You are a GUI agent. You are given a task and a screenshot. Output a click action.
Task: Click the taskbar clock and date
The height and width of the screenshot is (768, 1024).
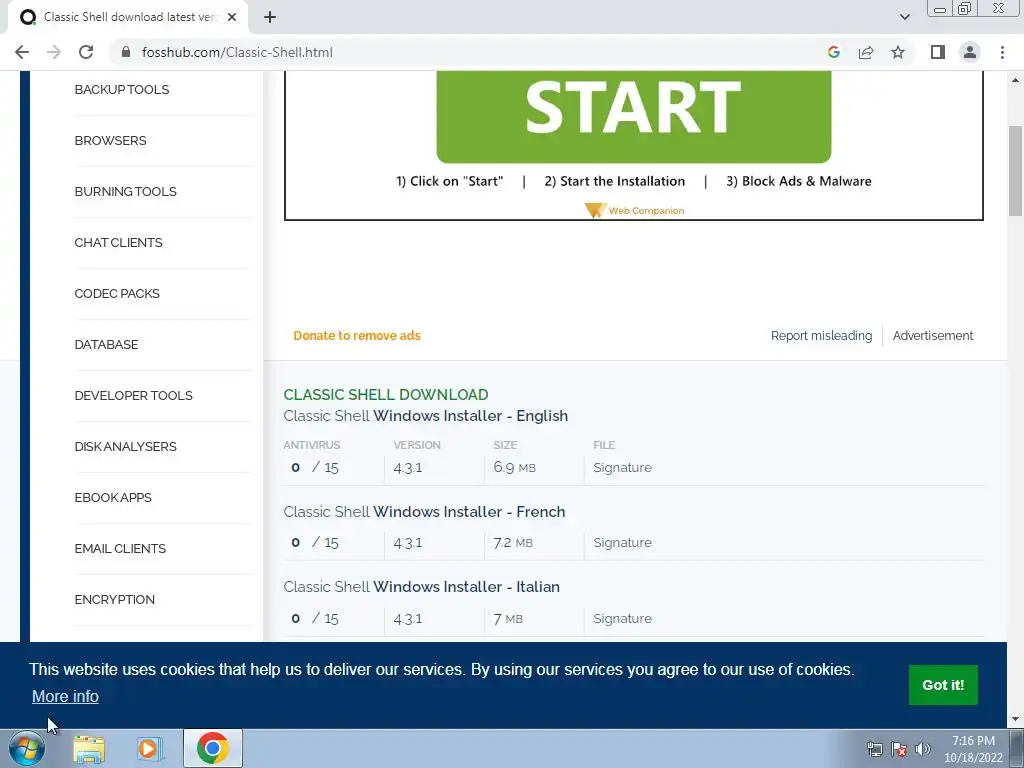click(973, 749)
